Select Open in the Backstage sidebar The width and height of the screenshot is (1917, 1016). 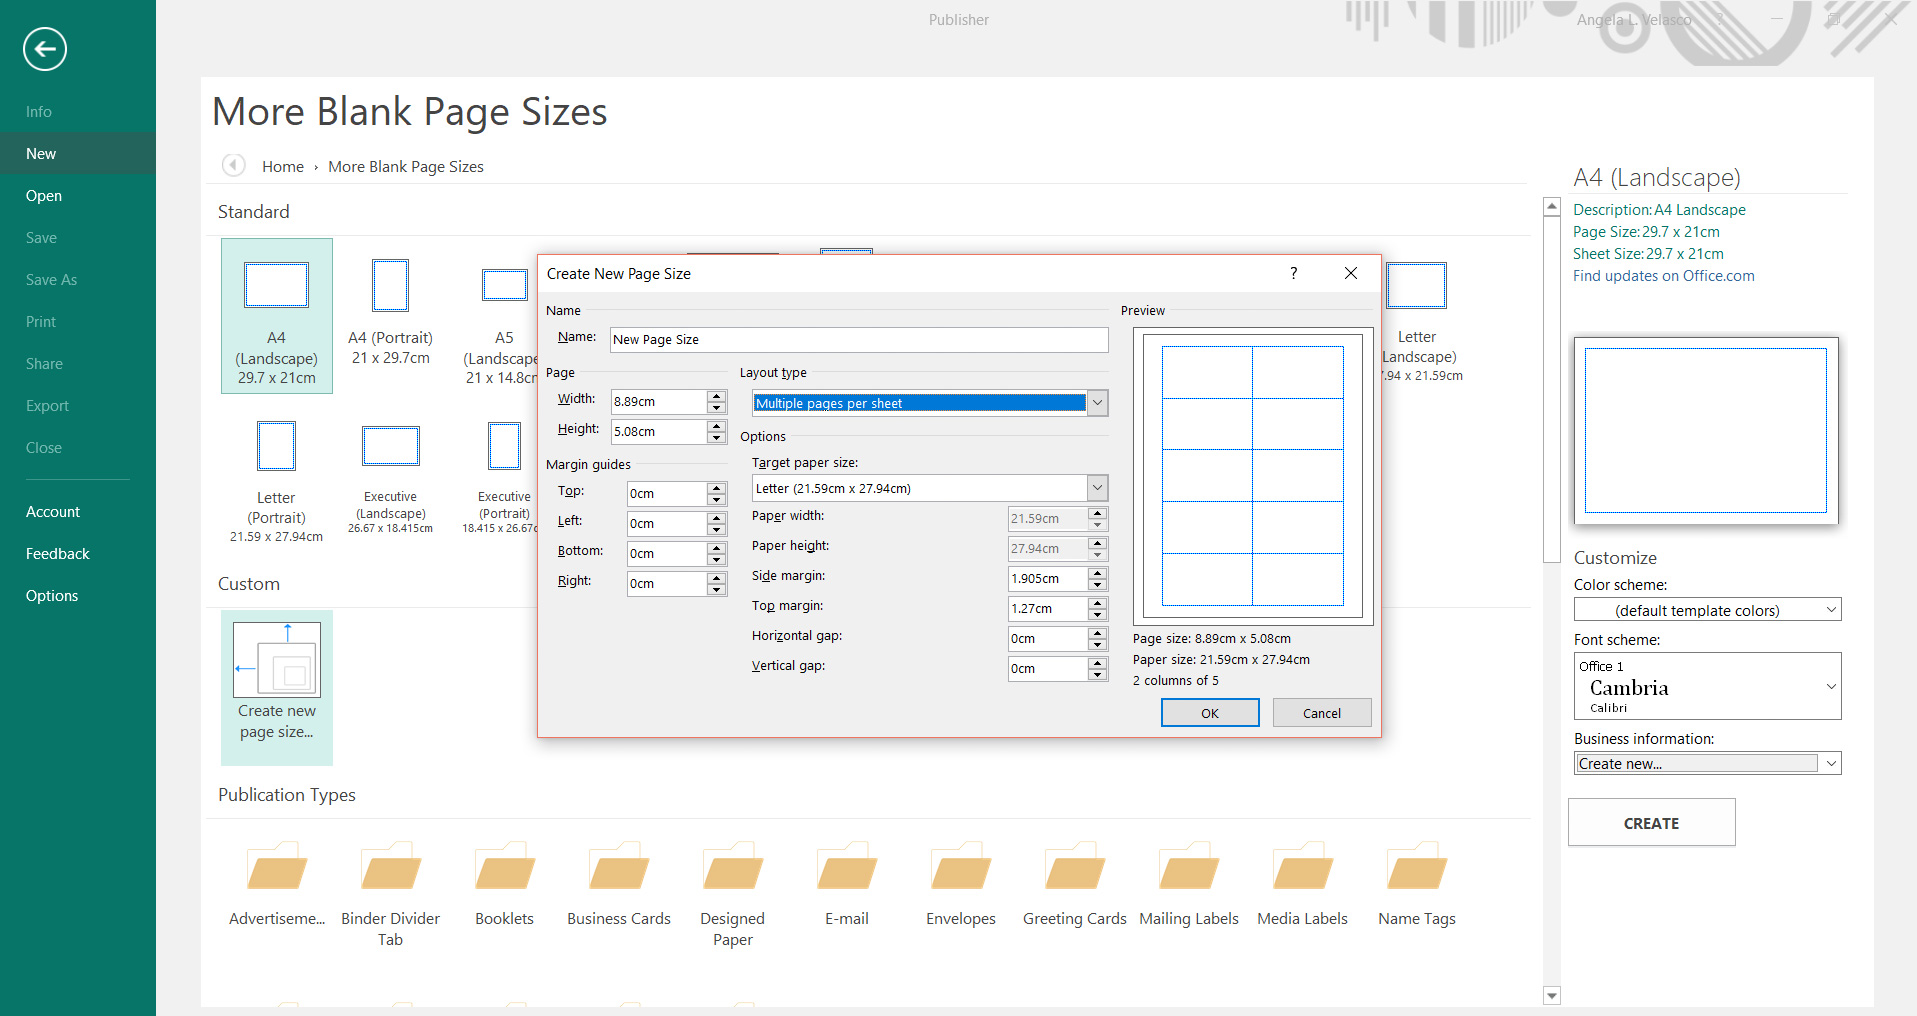pos(44,196)
